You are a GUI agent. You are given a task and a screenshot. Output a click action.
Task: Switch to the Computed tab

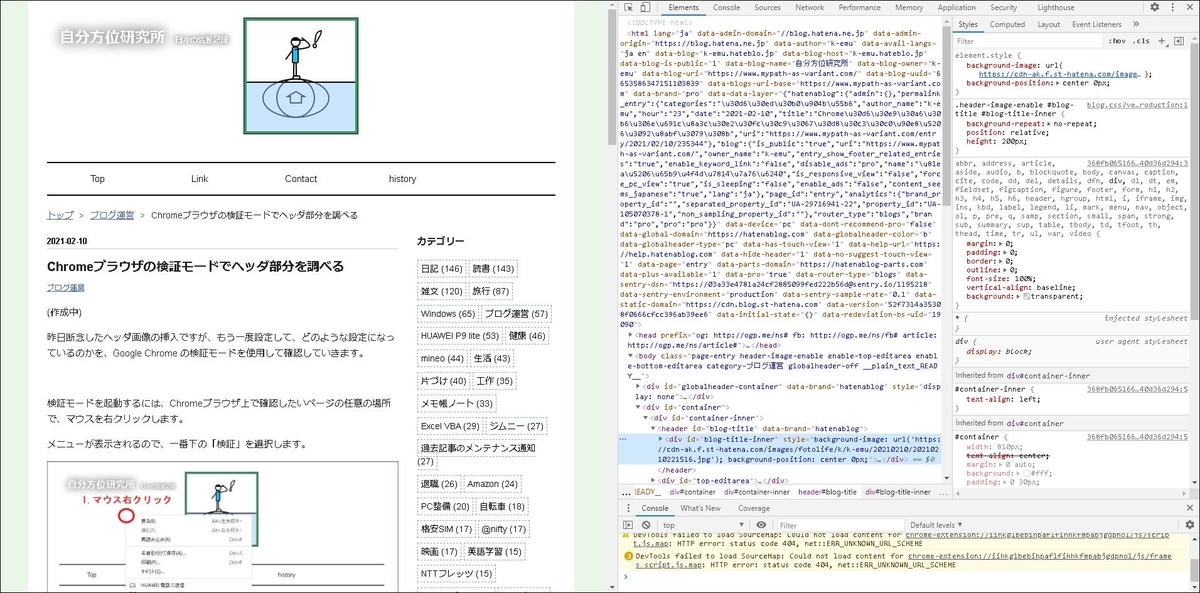(x=1007, y=24)
